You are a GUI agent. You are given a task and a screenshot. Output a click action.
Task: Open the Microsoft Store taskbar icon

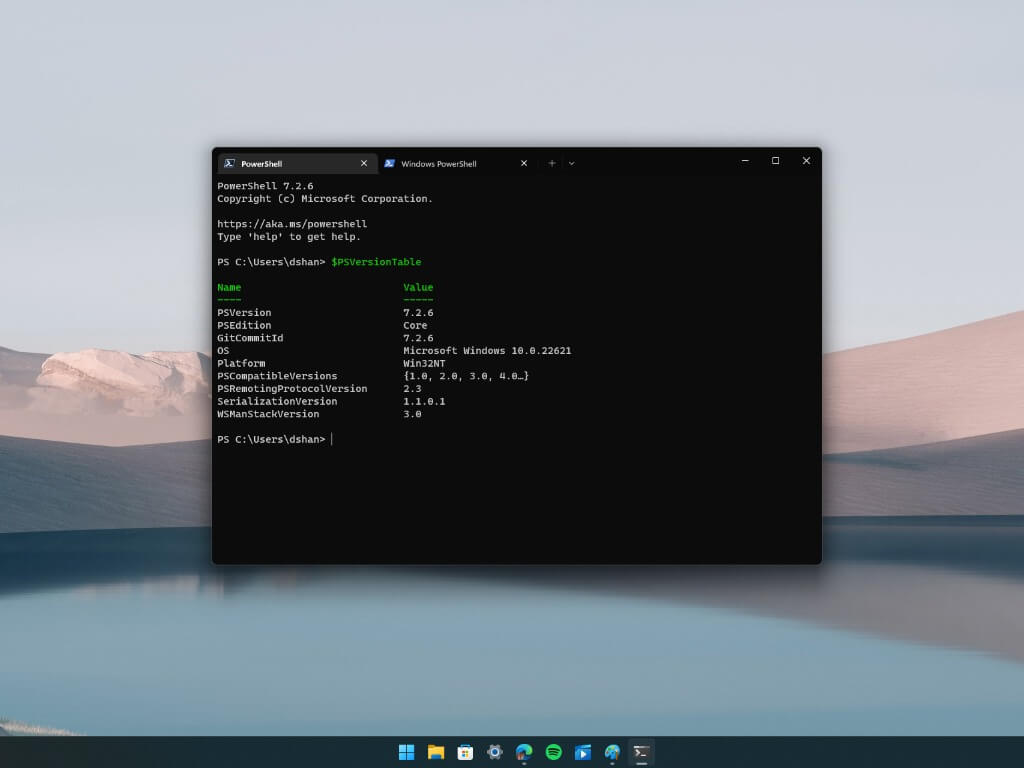[465, 752]
